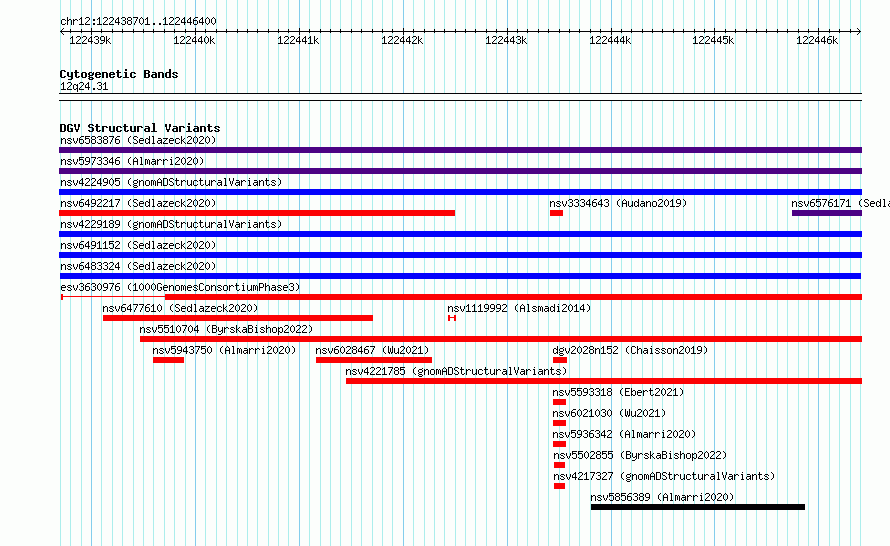Screen dimensions: 890x546
Task: Select nsv6492217 (Sedlazeck2020) label
Action: pyautogui.click(x=138, y=203)
